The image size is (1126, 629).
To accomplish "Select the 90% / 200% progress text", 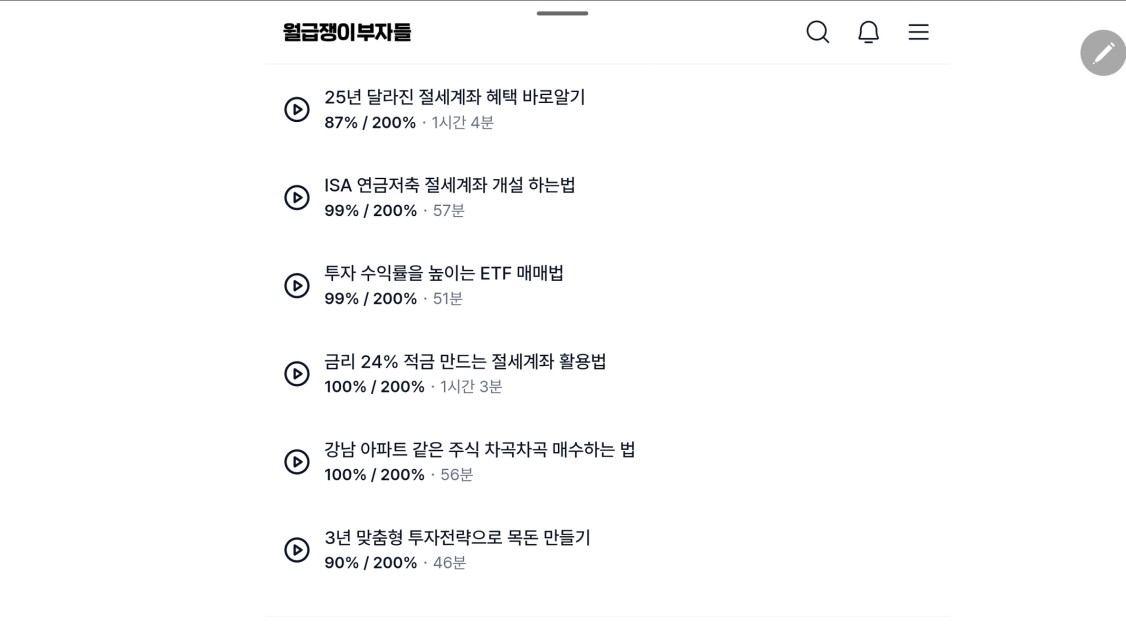I will [371, 563].
